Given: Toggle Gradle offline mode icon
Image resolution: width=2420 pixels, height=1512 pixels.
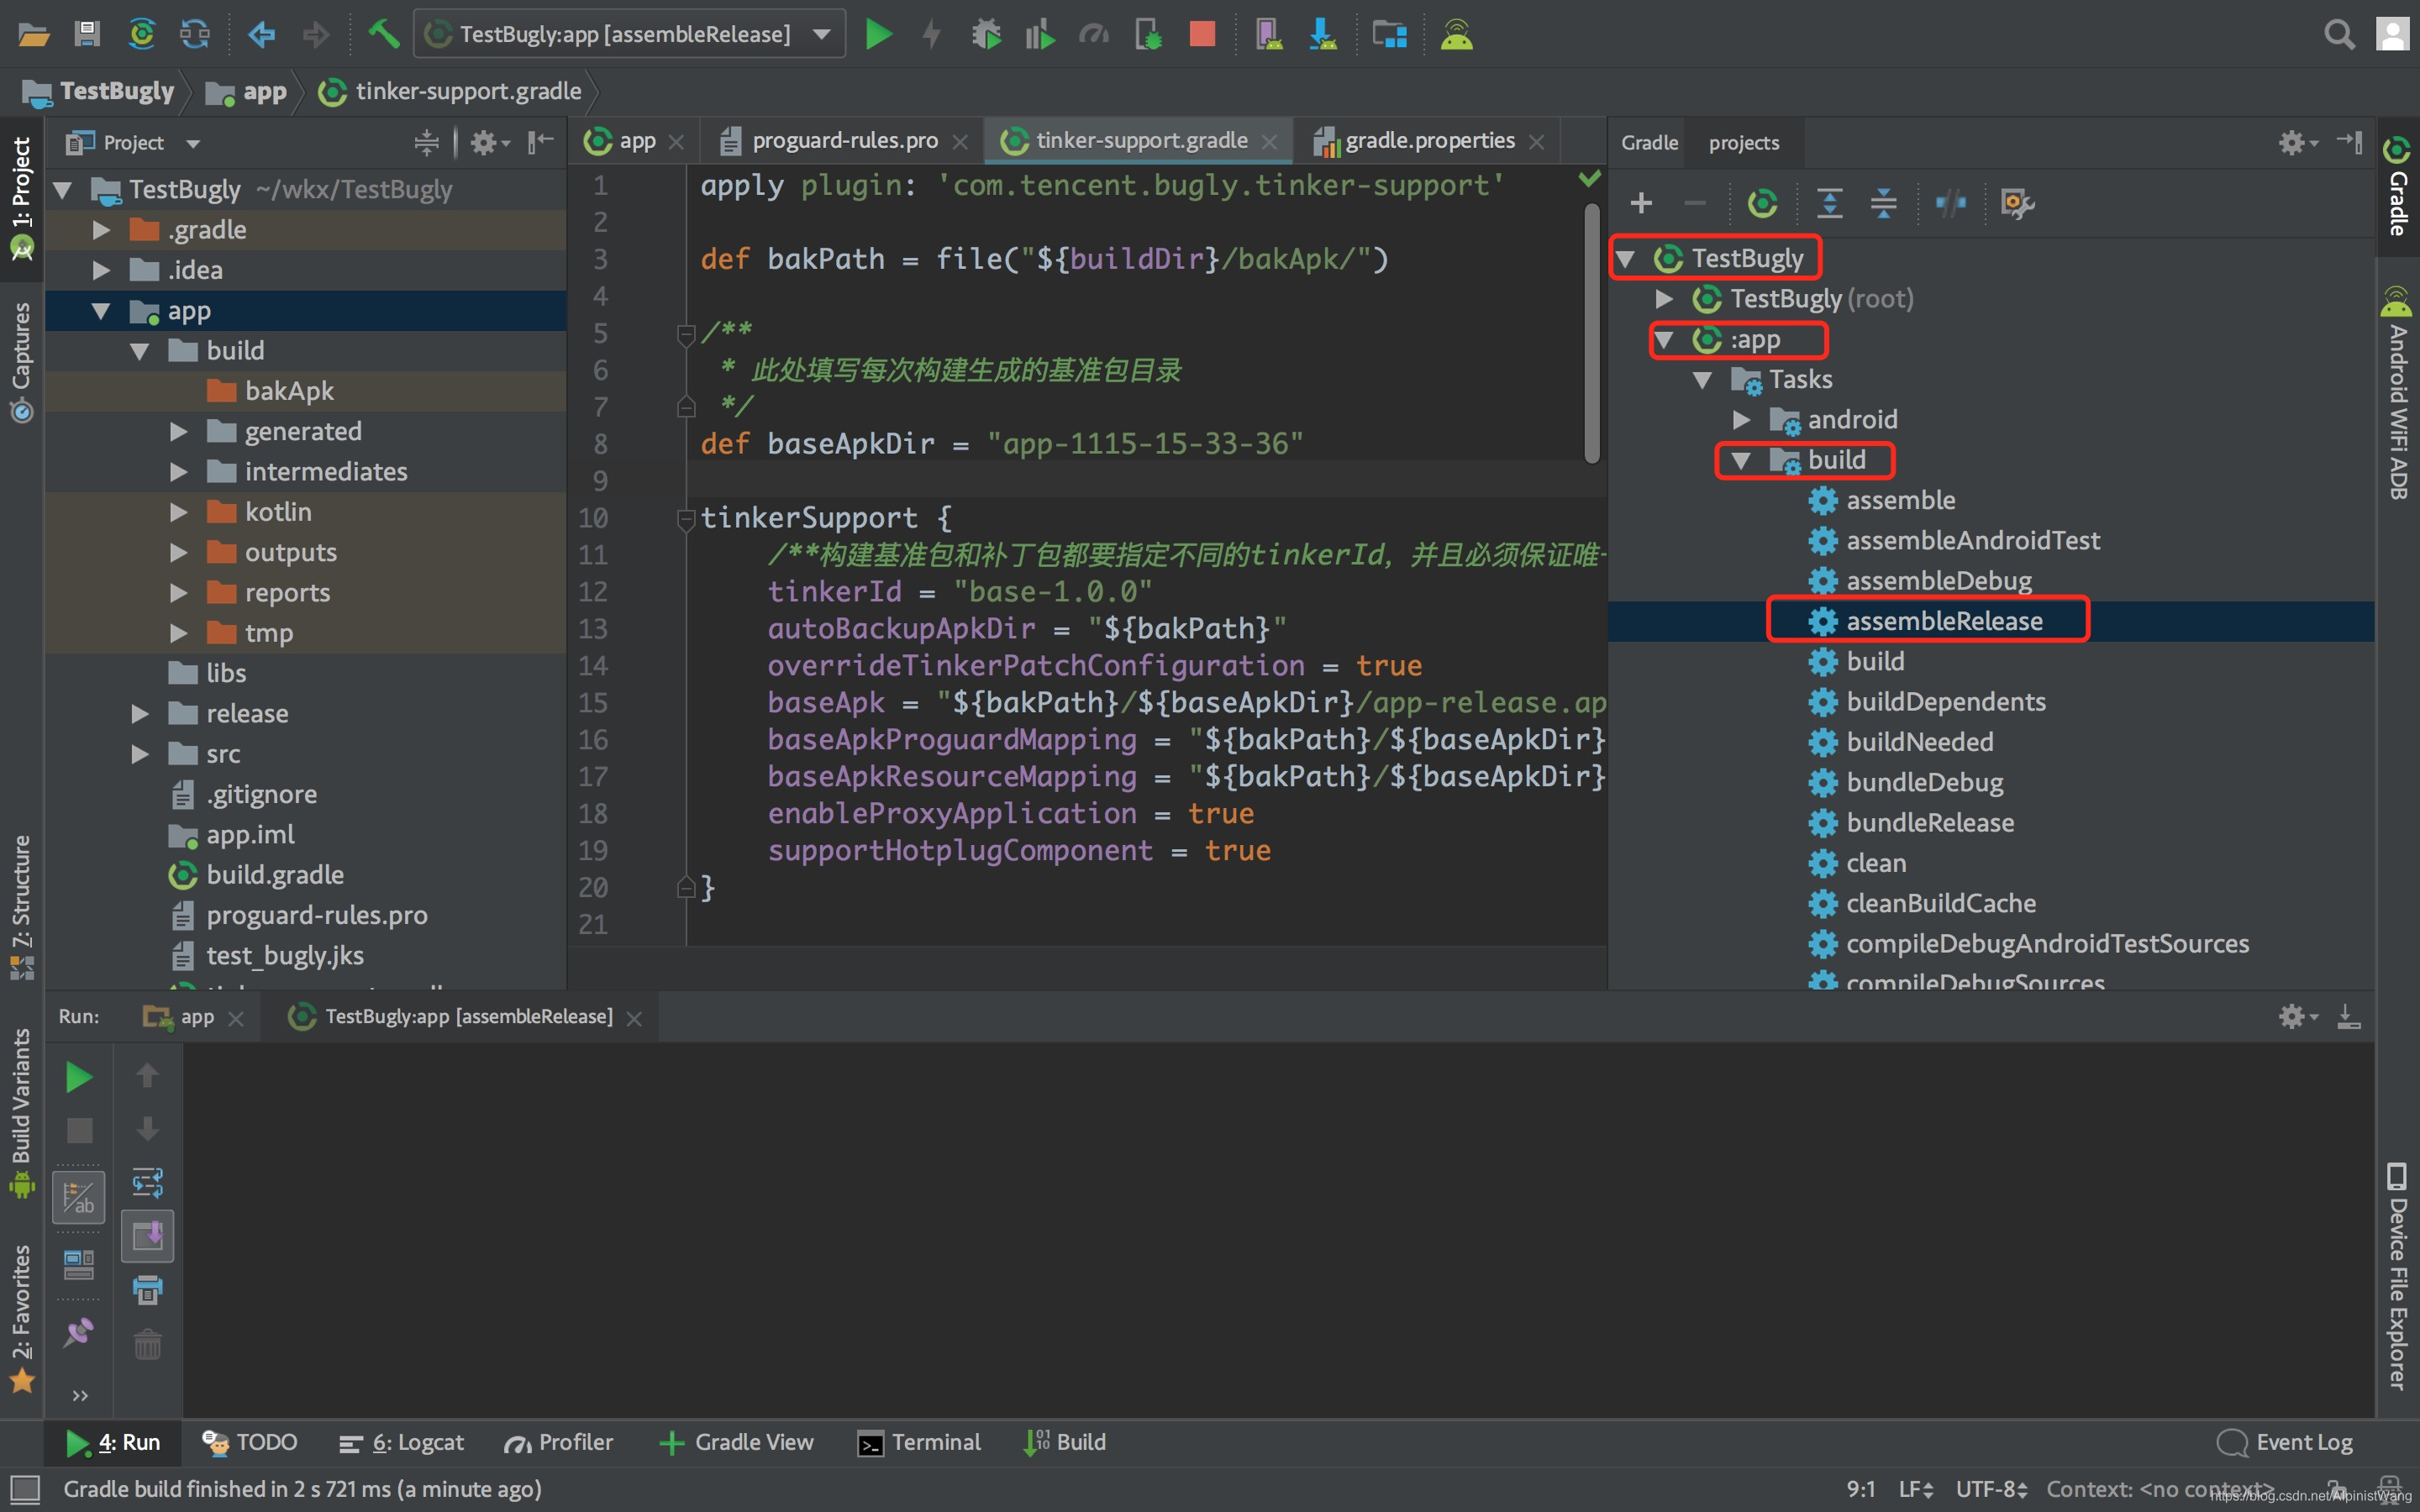Looking at the screenshot, I should click(x=1950, y=203).
